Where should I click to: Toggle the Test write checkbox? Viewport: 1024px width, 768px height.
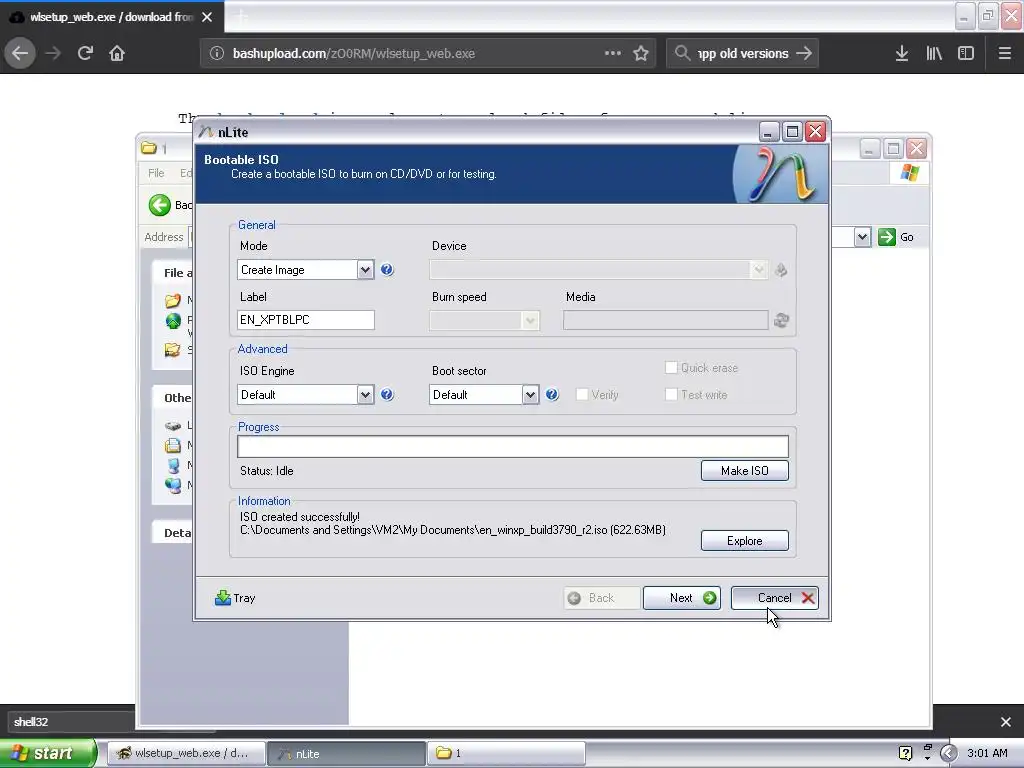click(x=671, y=394)
